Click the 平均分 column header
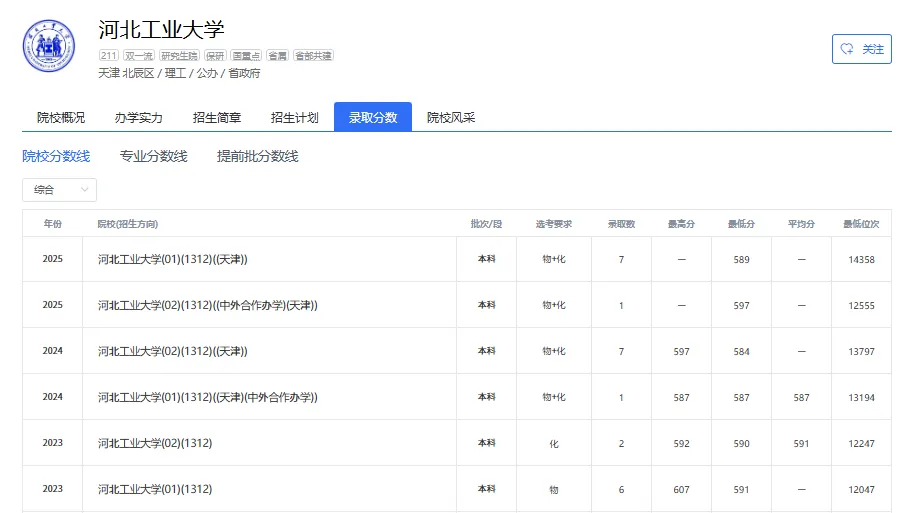Viewport: 918px width, 513px height. [801, 224]
